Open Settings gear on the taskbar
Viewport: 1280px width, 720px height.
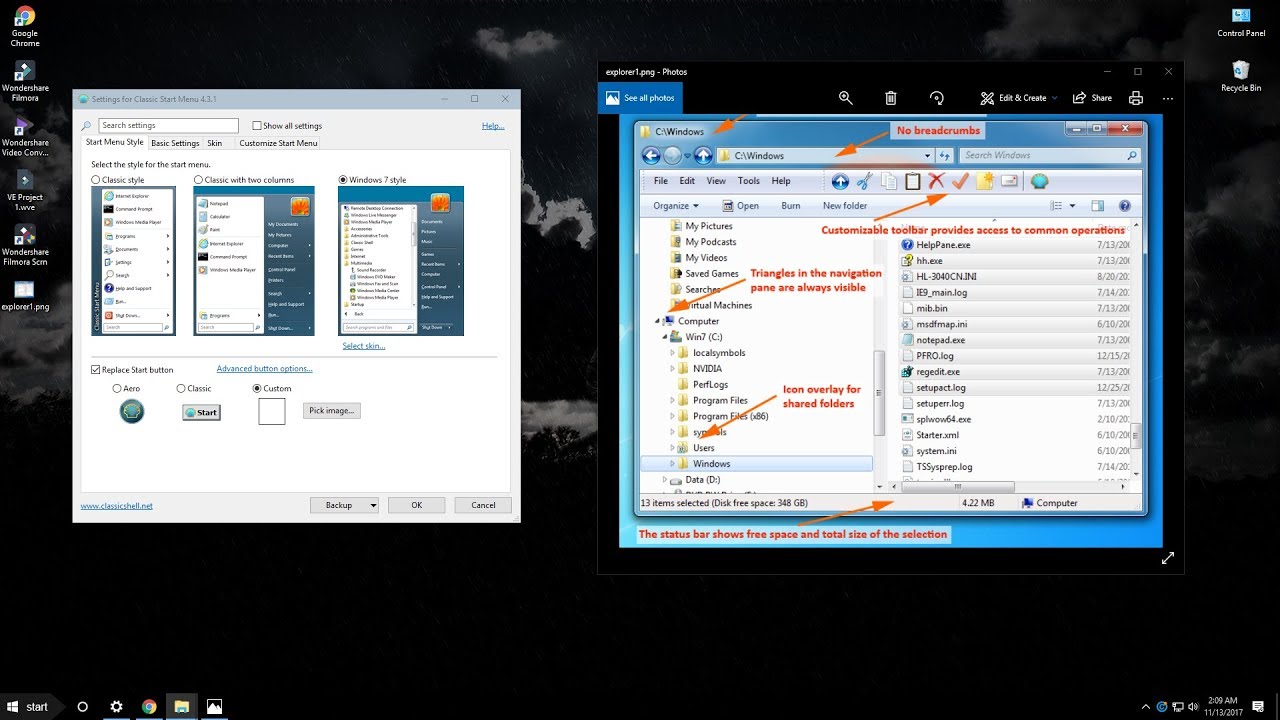116,706
